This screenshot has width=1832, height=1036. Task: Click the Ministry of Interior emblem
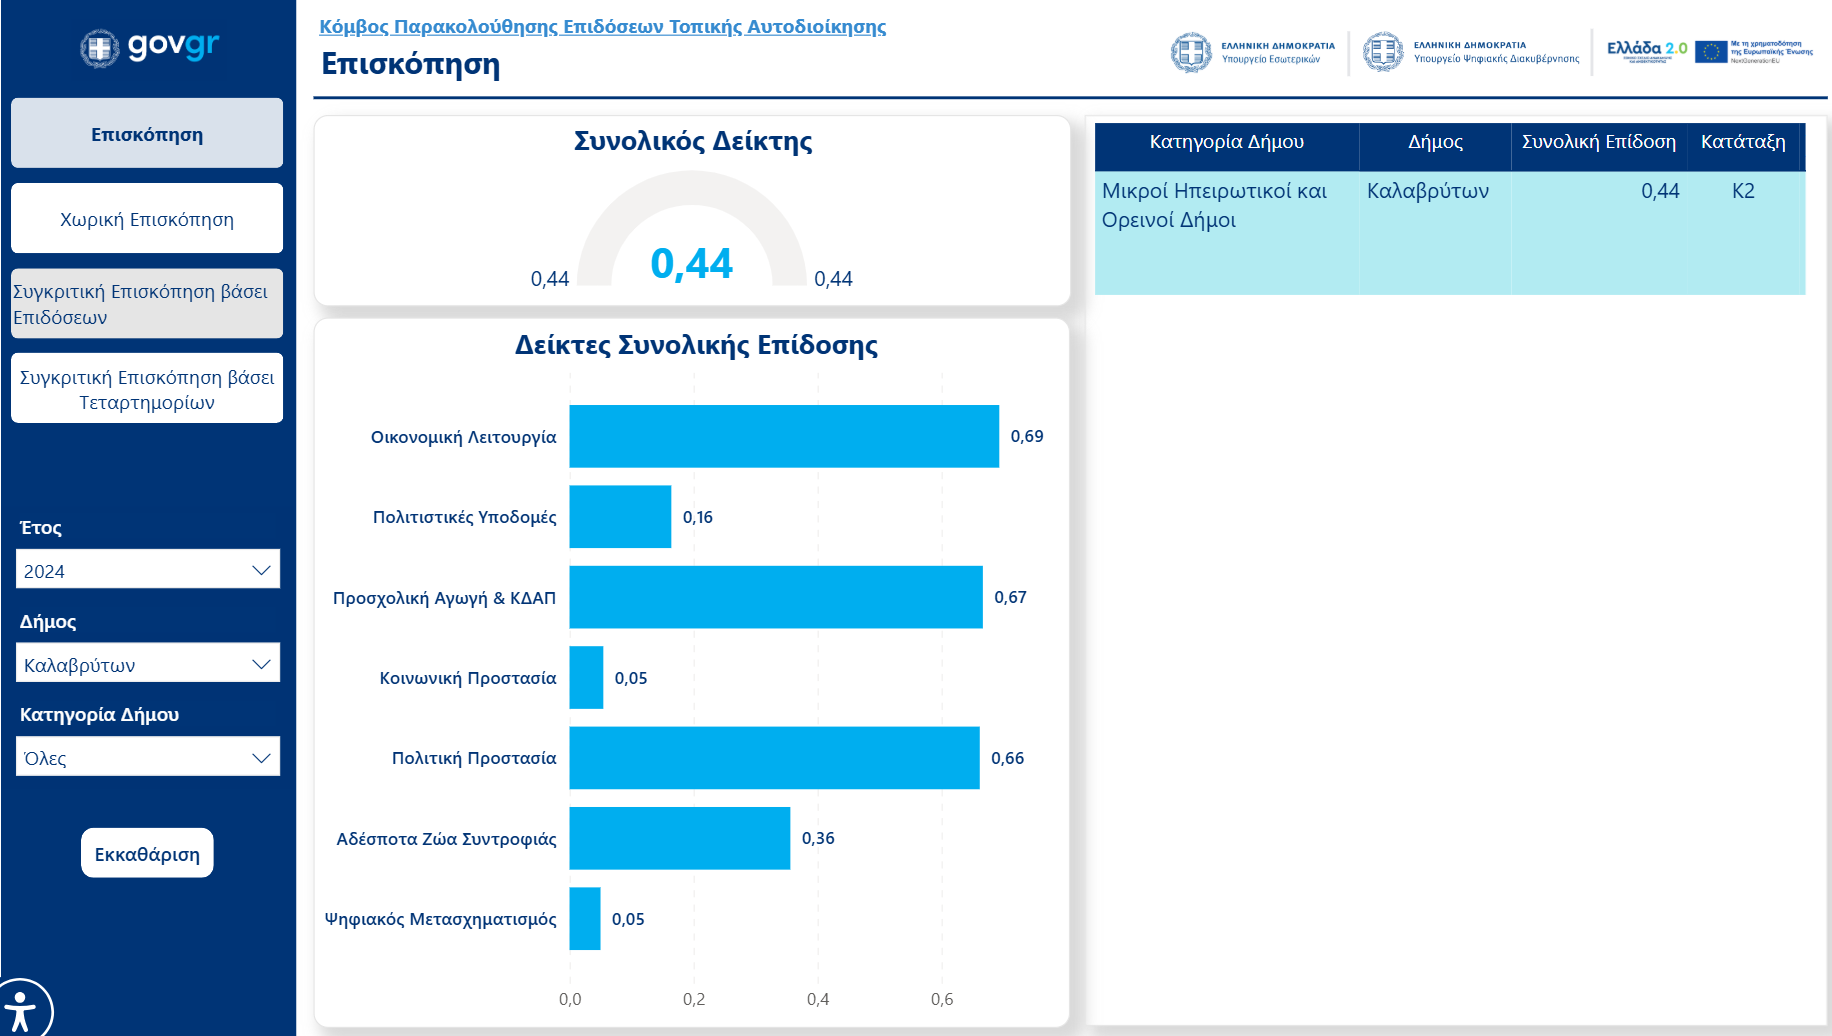(1191, 52)
